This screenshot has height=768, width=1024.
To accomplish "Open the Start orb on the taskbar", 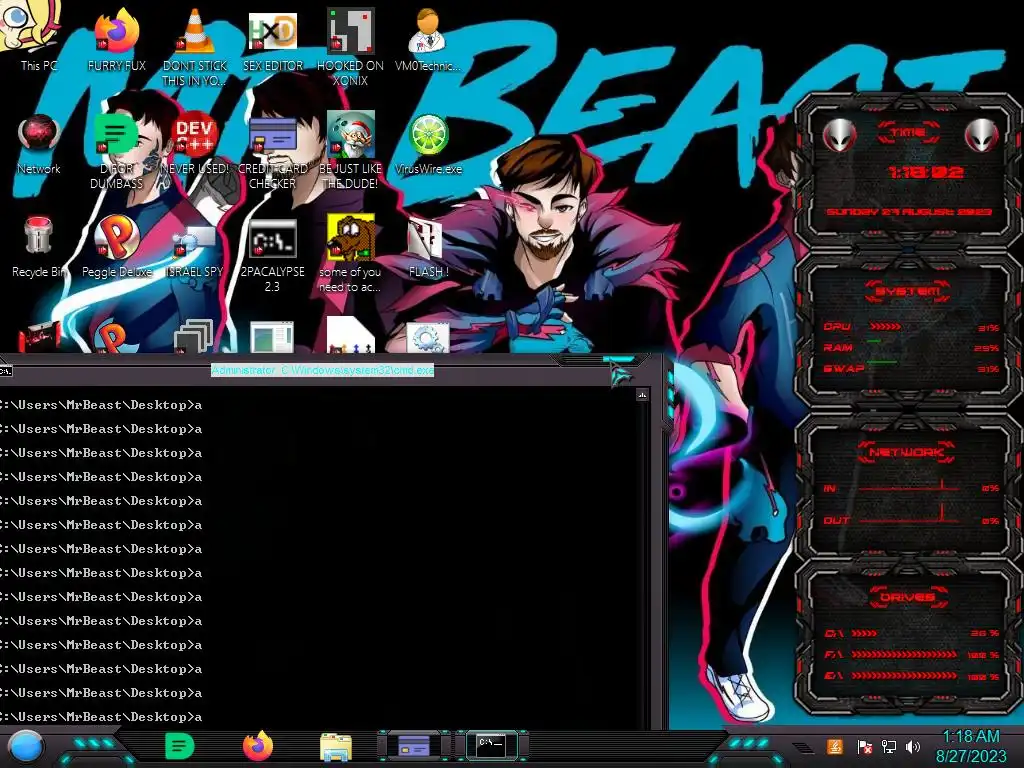I will (26, 747).
